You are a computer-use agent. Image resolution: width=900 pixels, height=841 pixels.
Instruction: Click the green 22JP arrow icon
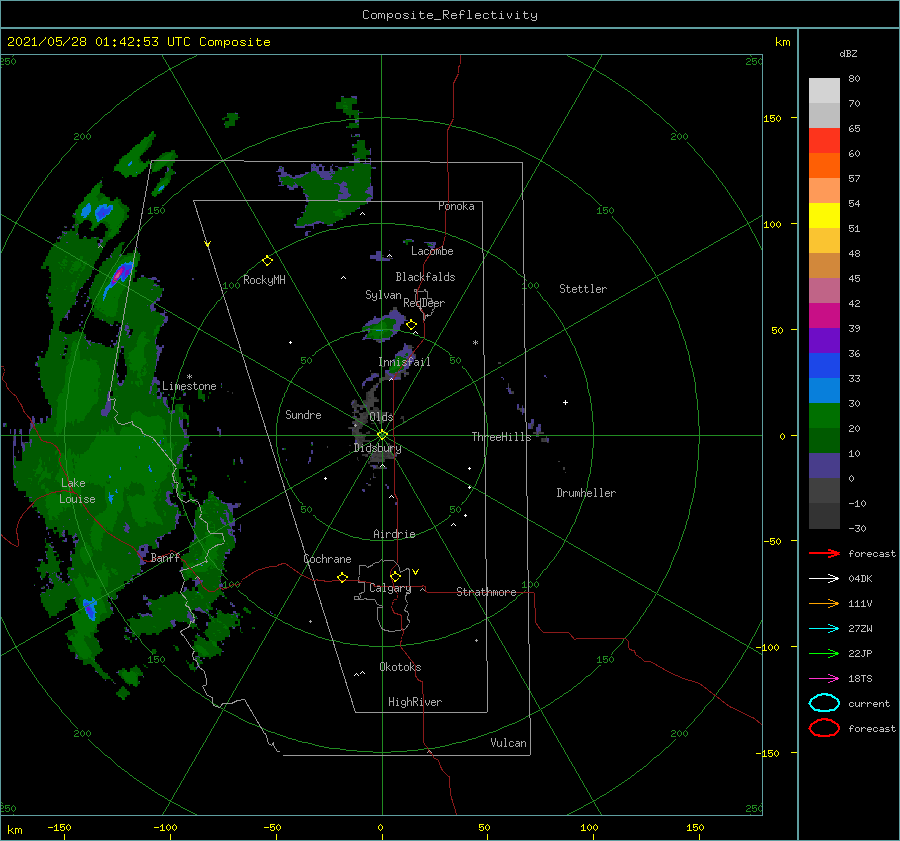tap(824, 653)
